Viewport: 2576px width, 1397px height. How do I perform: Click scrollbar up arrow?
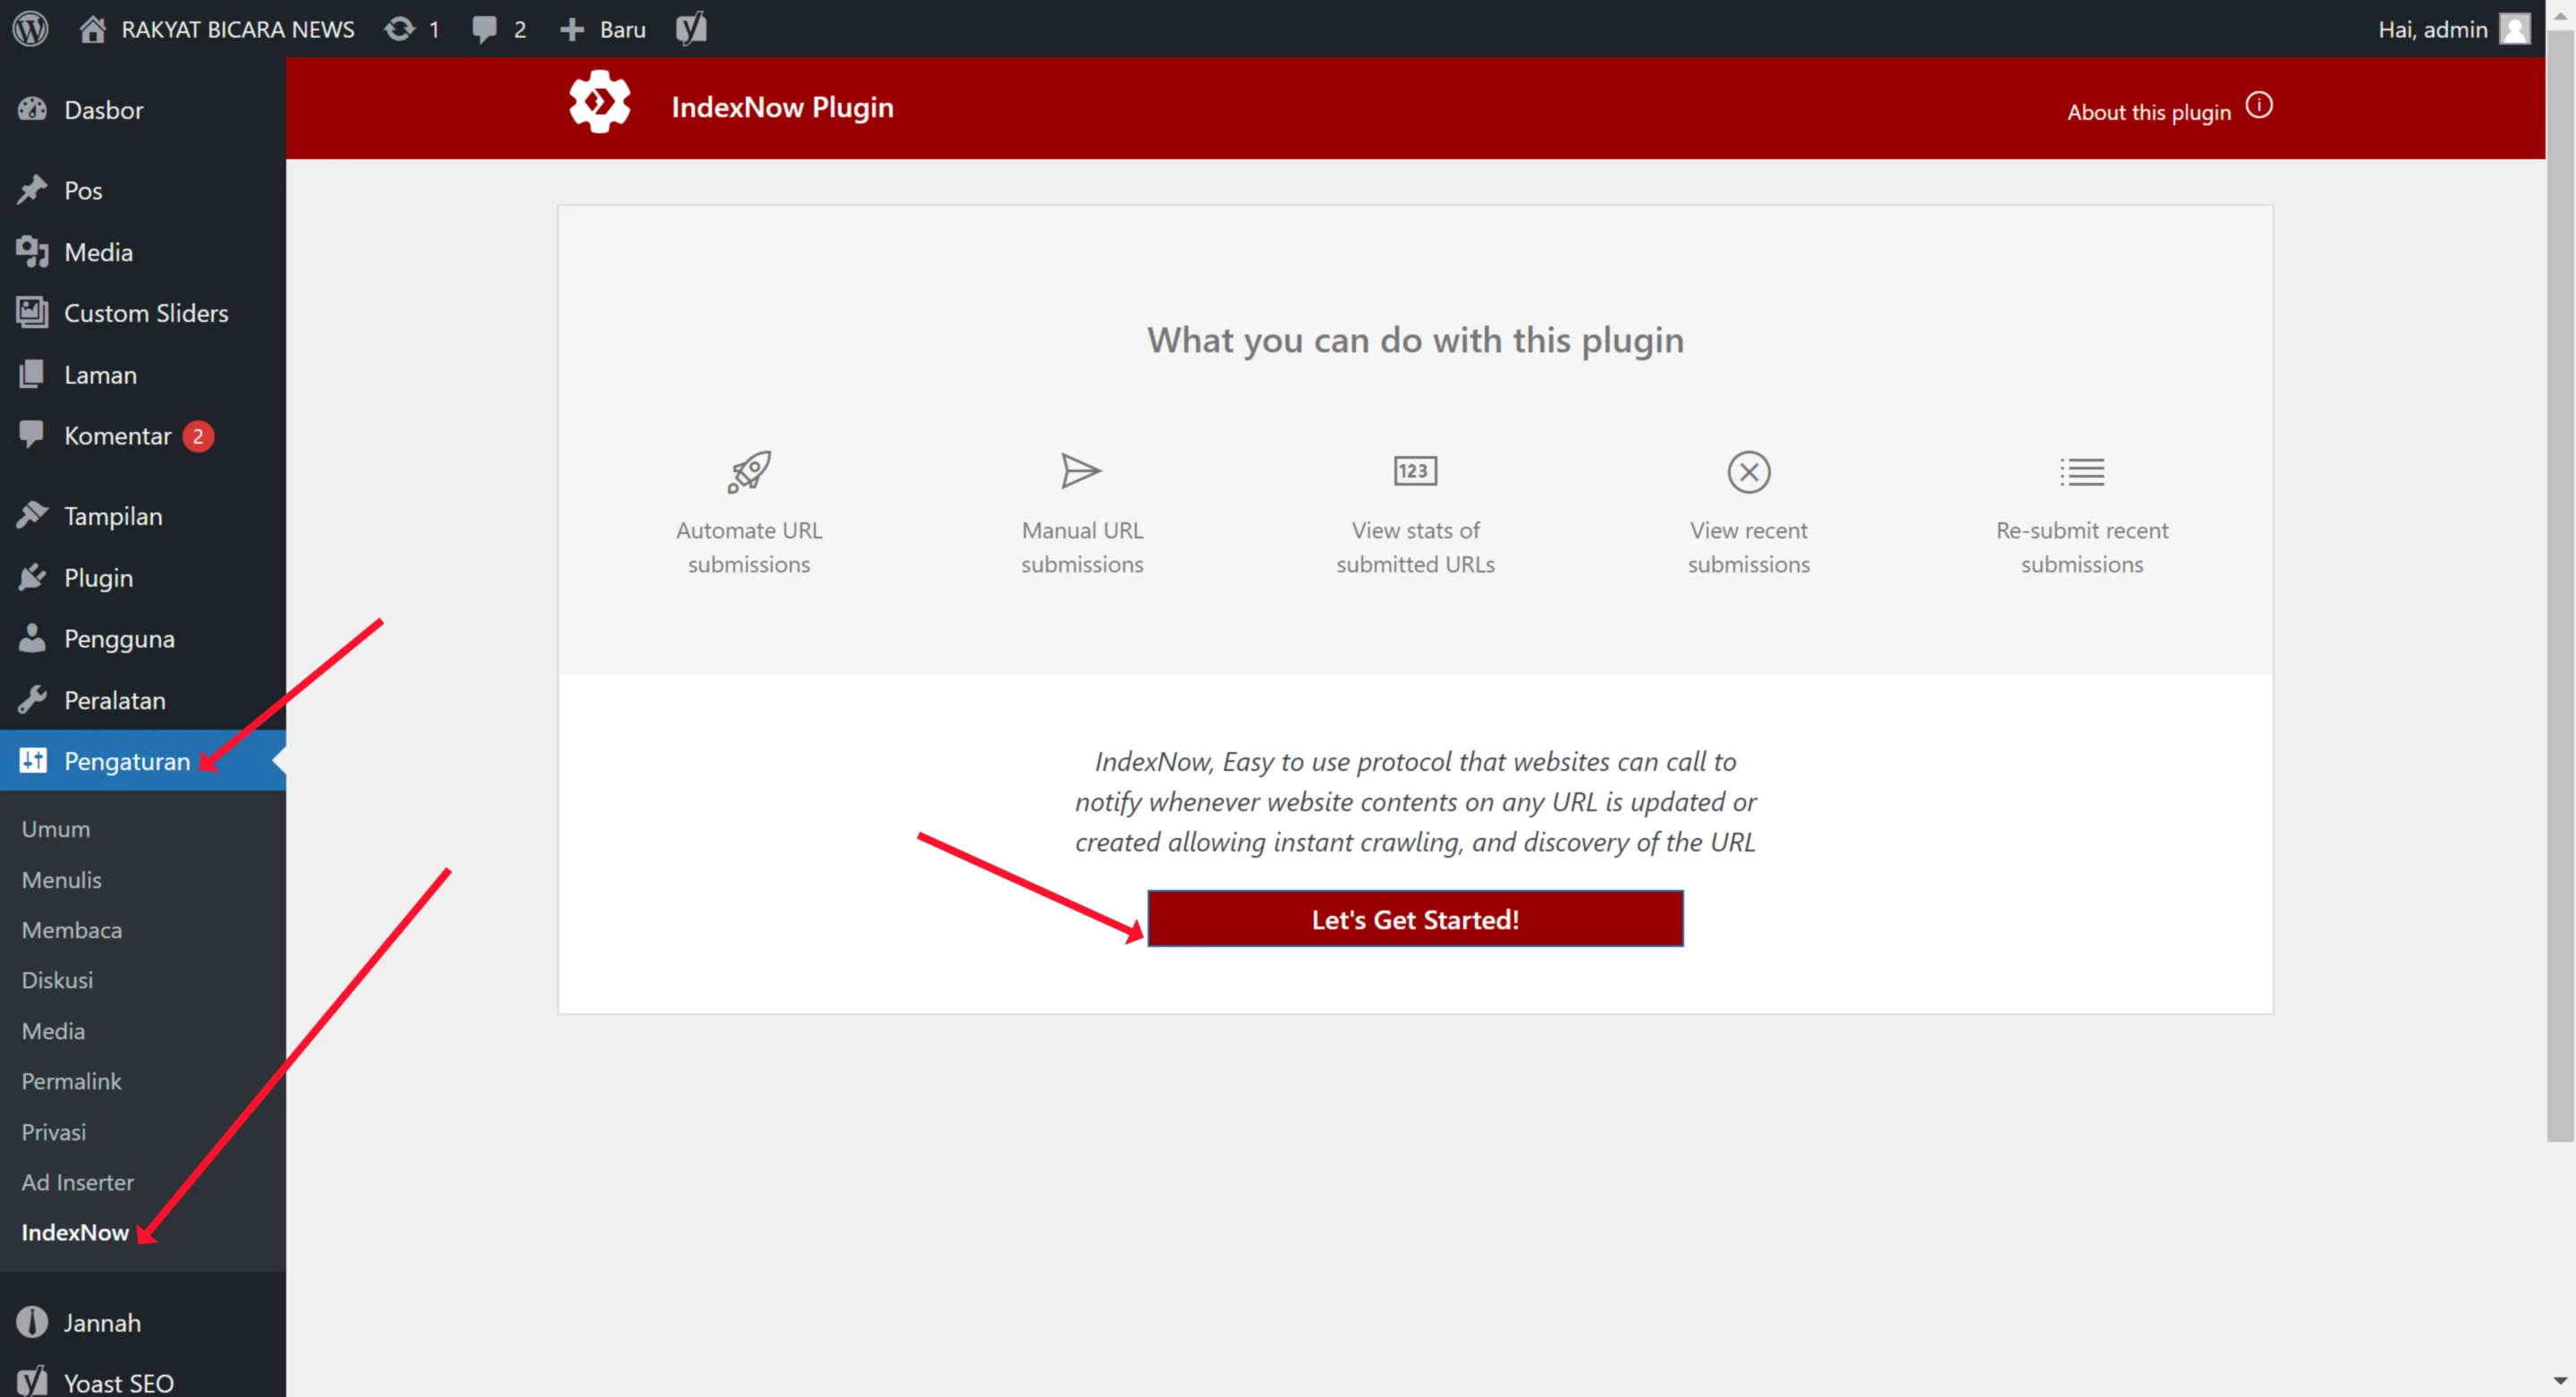2560,15
